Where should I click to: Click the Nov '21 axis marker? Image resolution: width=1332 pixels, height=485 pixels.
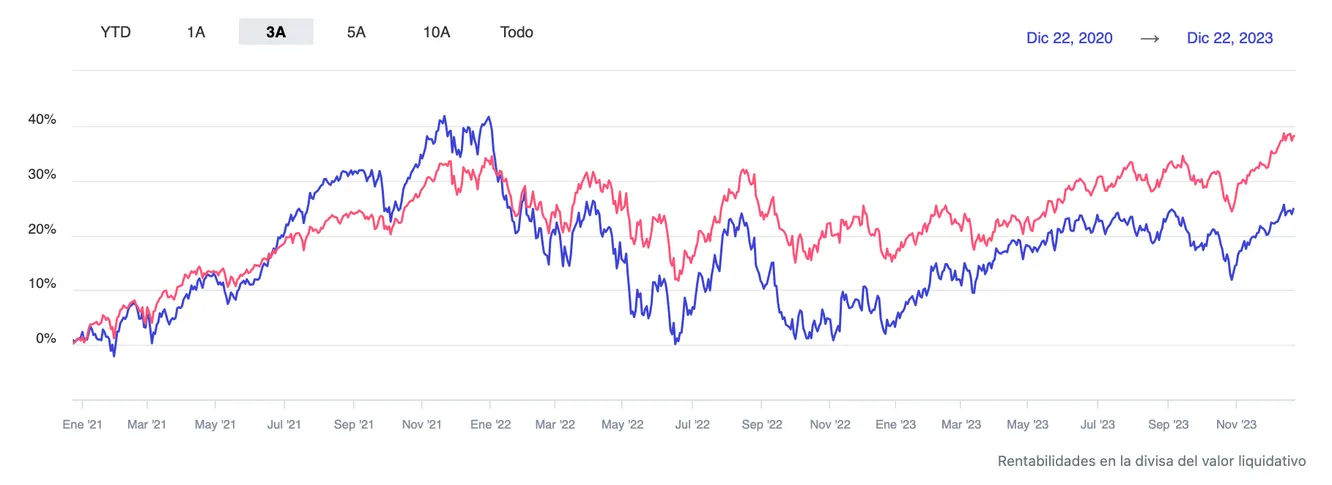(422, 424)
